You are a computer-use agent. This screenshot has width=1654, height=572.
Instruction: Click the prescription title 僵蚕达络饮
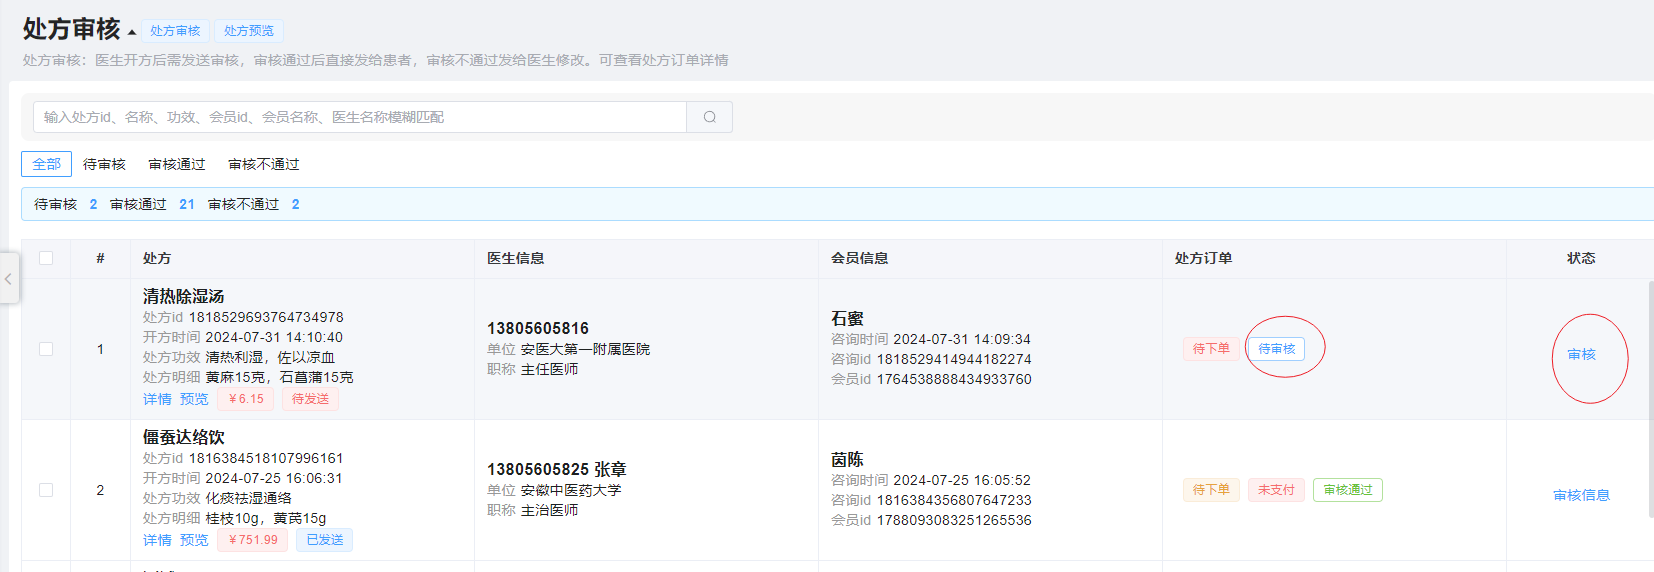pos(183,437)
